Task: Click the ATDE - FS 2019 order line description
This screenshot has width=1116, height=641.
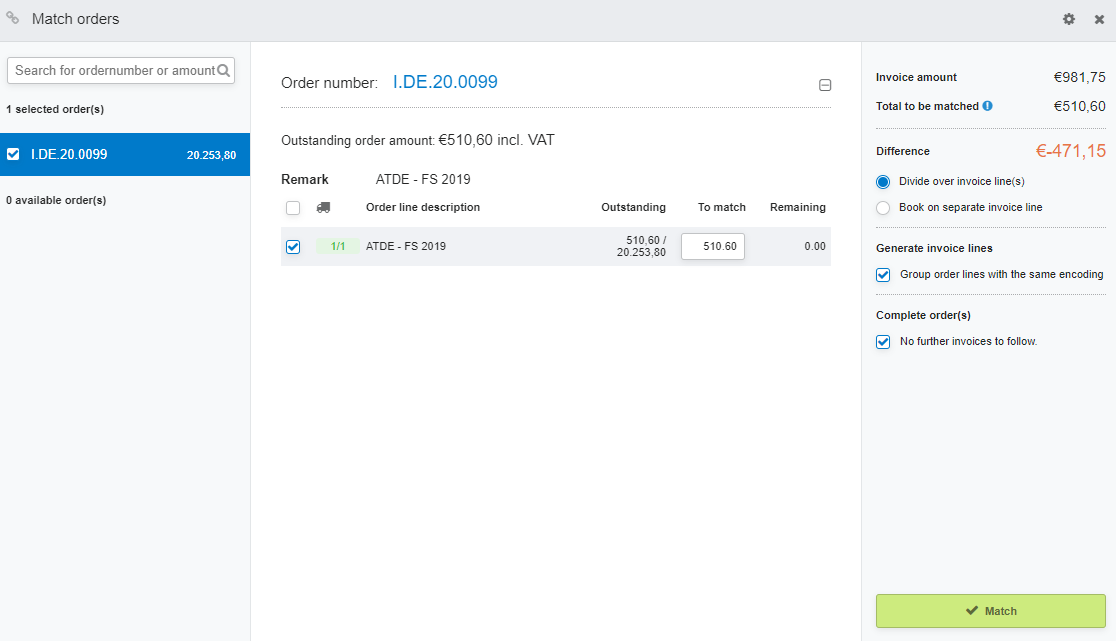Action: click(x=406, y=246)
